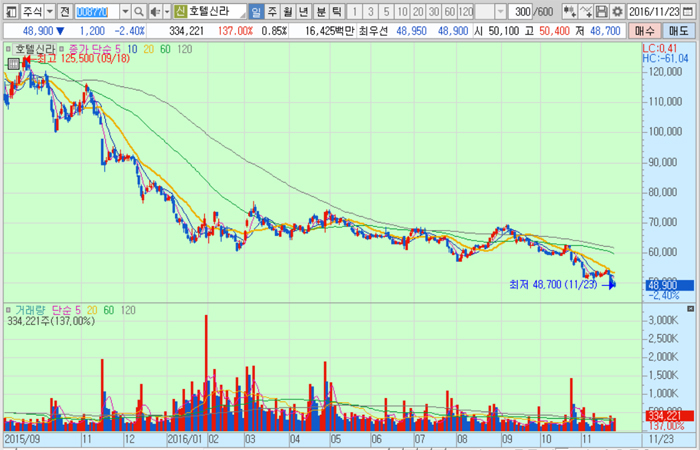Click the red 매수 buy button
The image size is (700, 450).
pos(647,31)
